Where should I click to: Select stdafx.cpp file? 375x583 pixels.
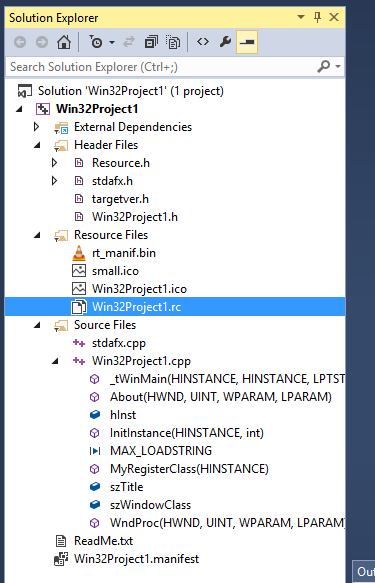pos(119,343)
